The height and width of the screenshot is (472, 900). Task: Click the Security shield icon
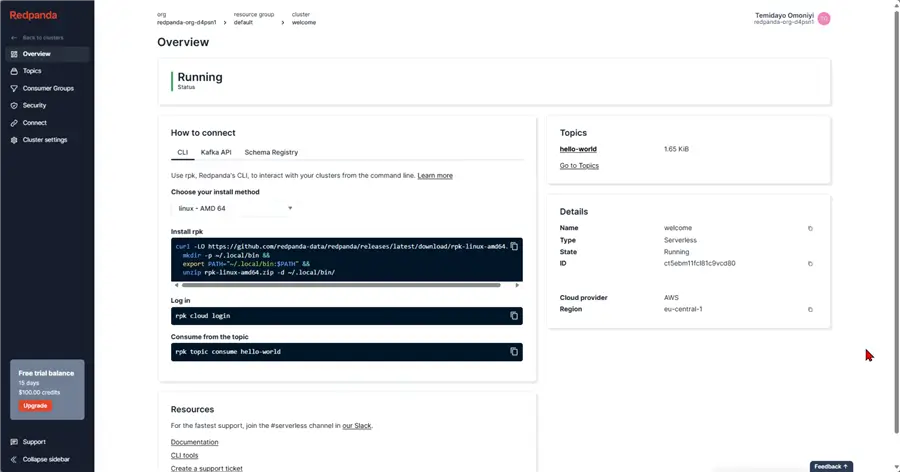click(x=14, y=106)
